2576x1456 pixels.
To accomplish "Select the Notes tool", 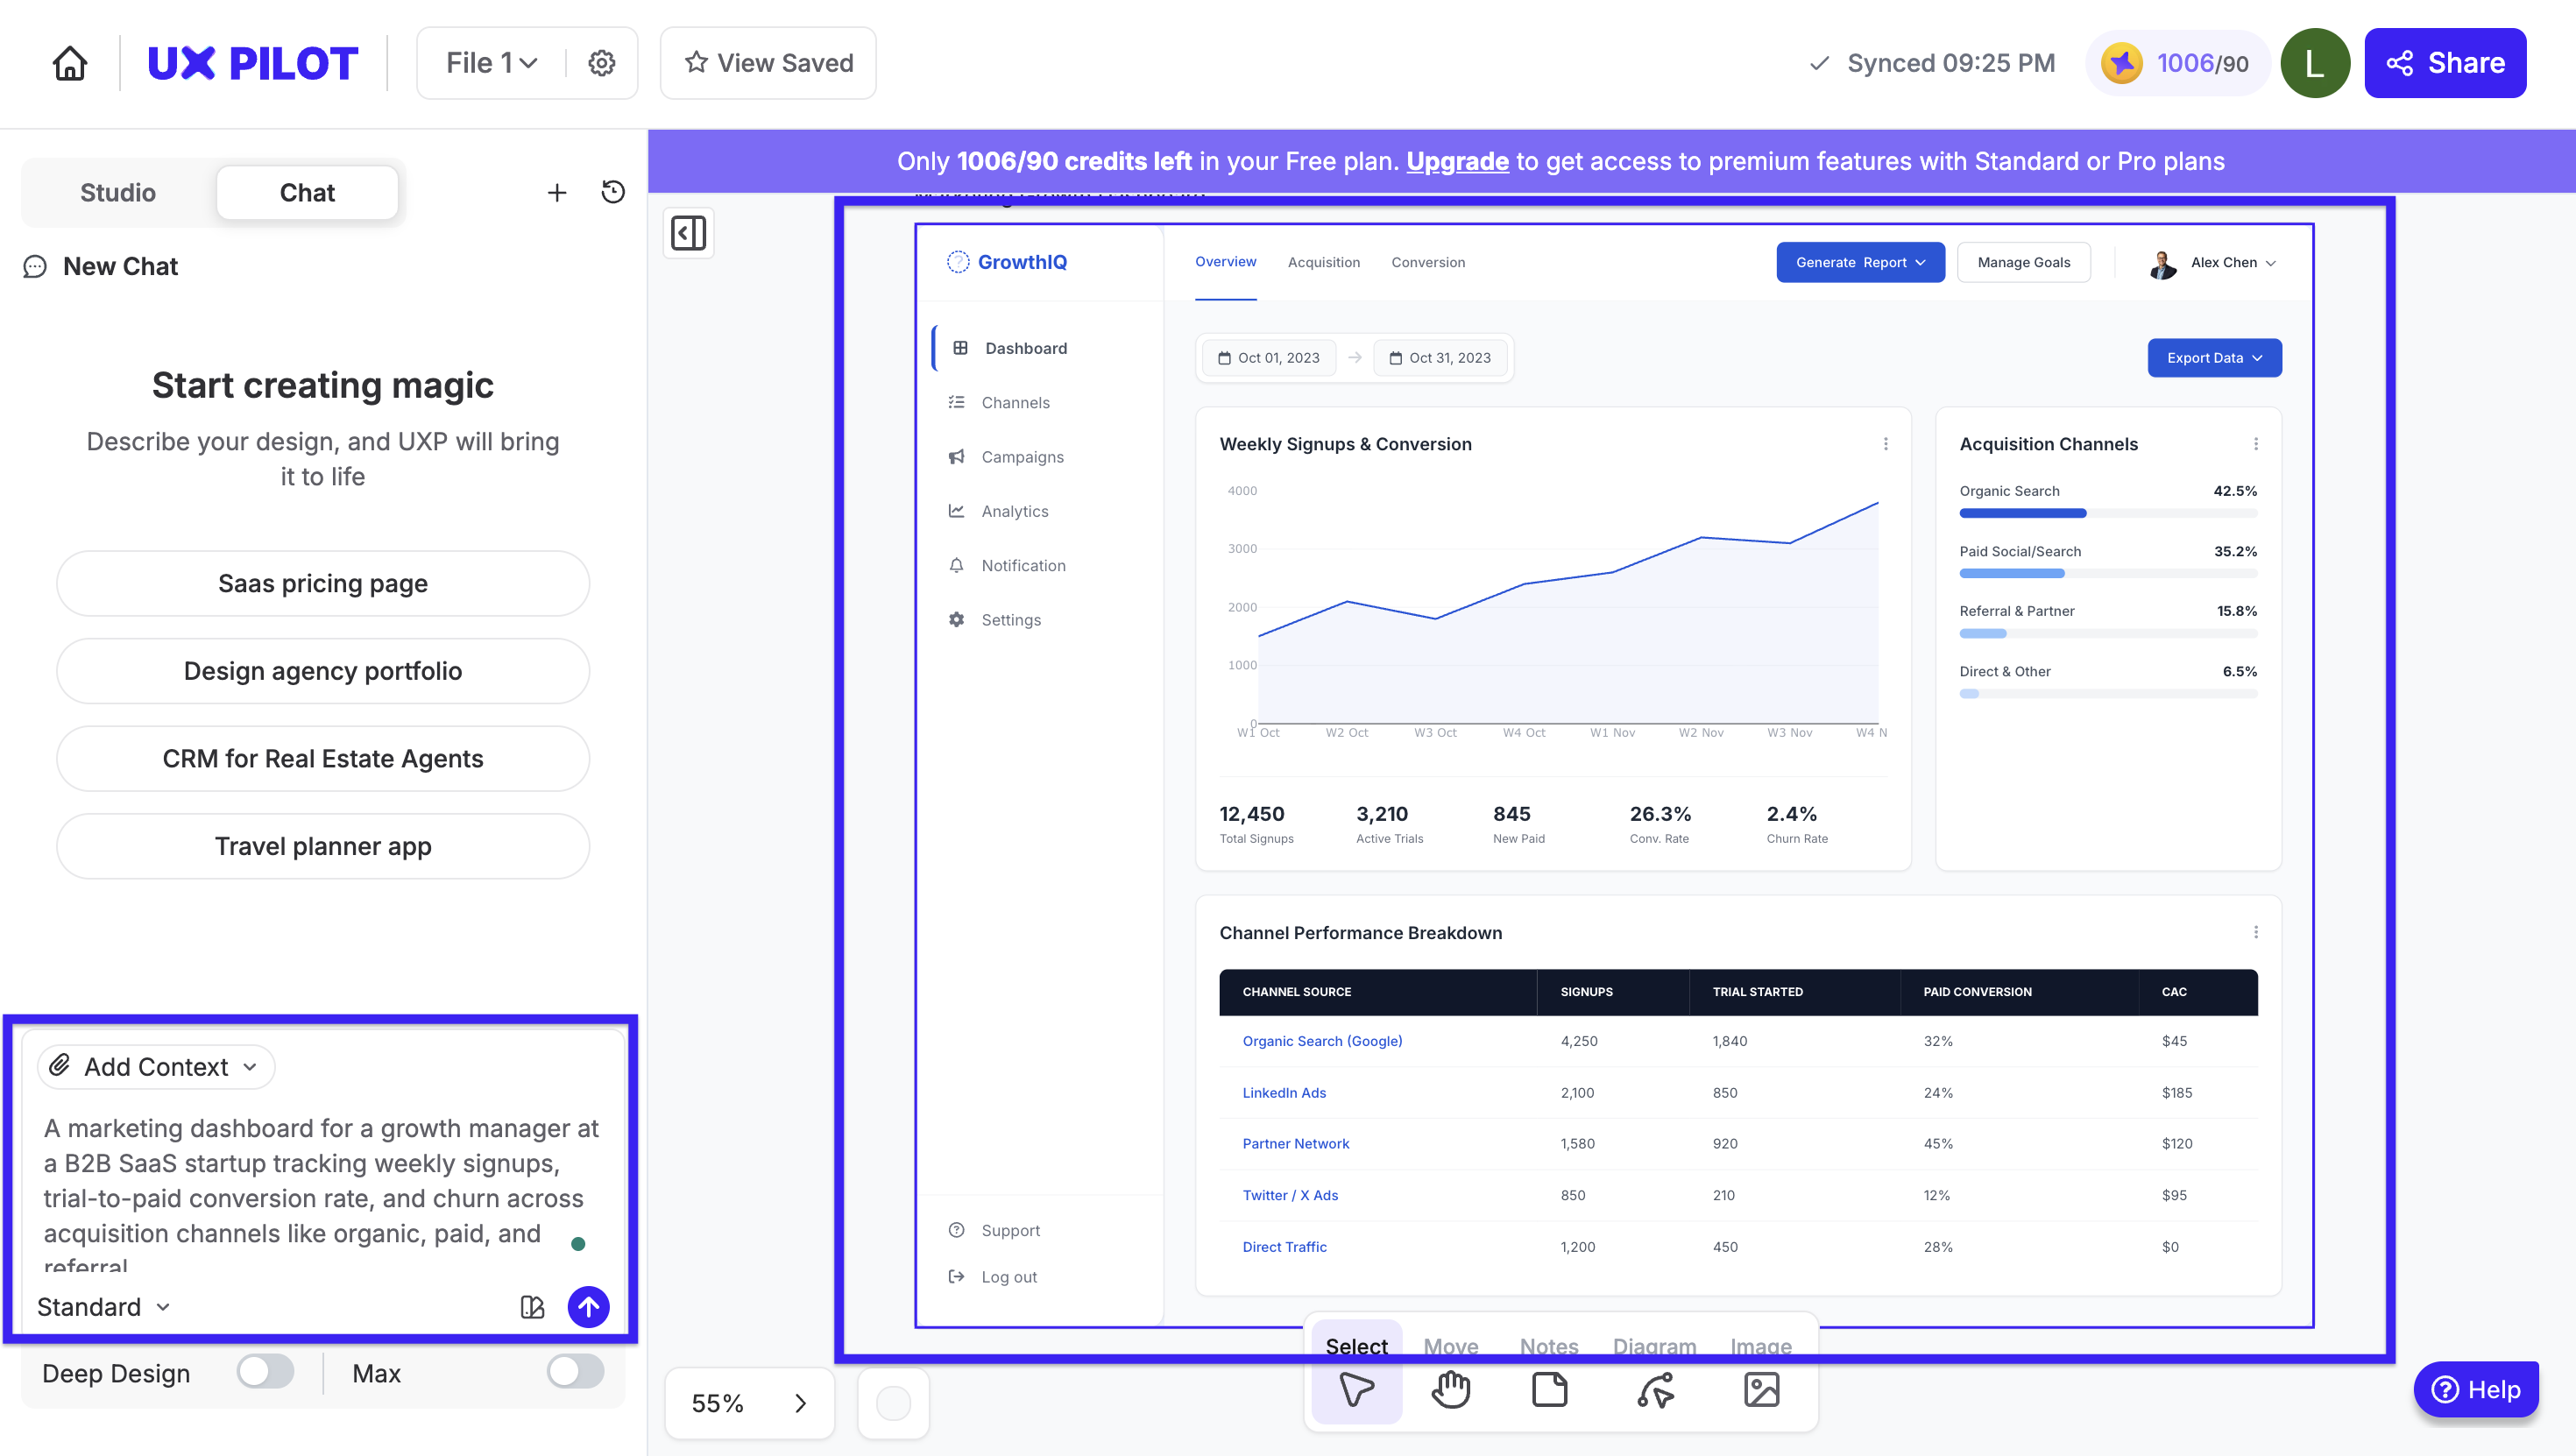I will coord(1549,1389).
